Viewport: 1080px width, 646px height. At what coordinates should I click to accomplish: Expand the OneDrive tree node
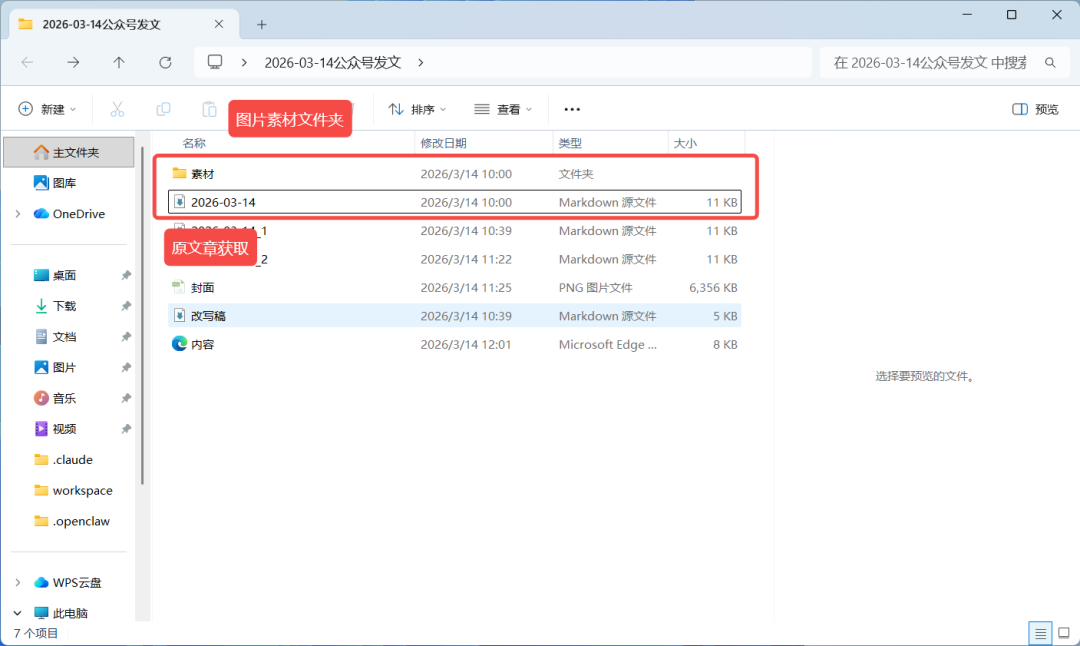[18, 214]
